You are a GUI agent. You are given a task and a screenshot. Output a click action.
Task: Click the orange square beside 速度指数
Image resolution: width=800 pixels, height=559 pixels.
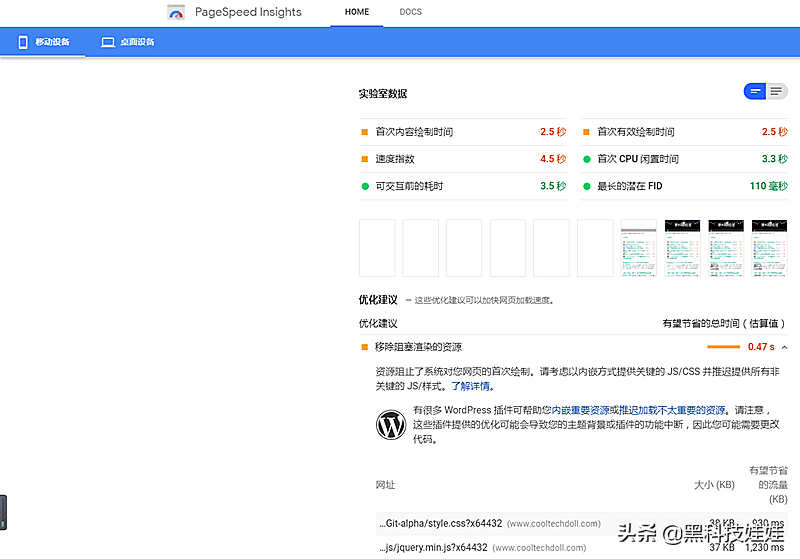pos(365,159)
